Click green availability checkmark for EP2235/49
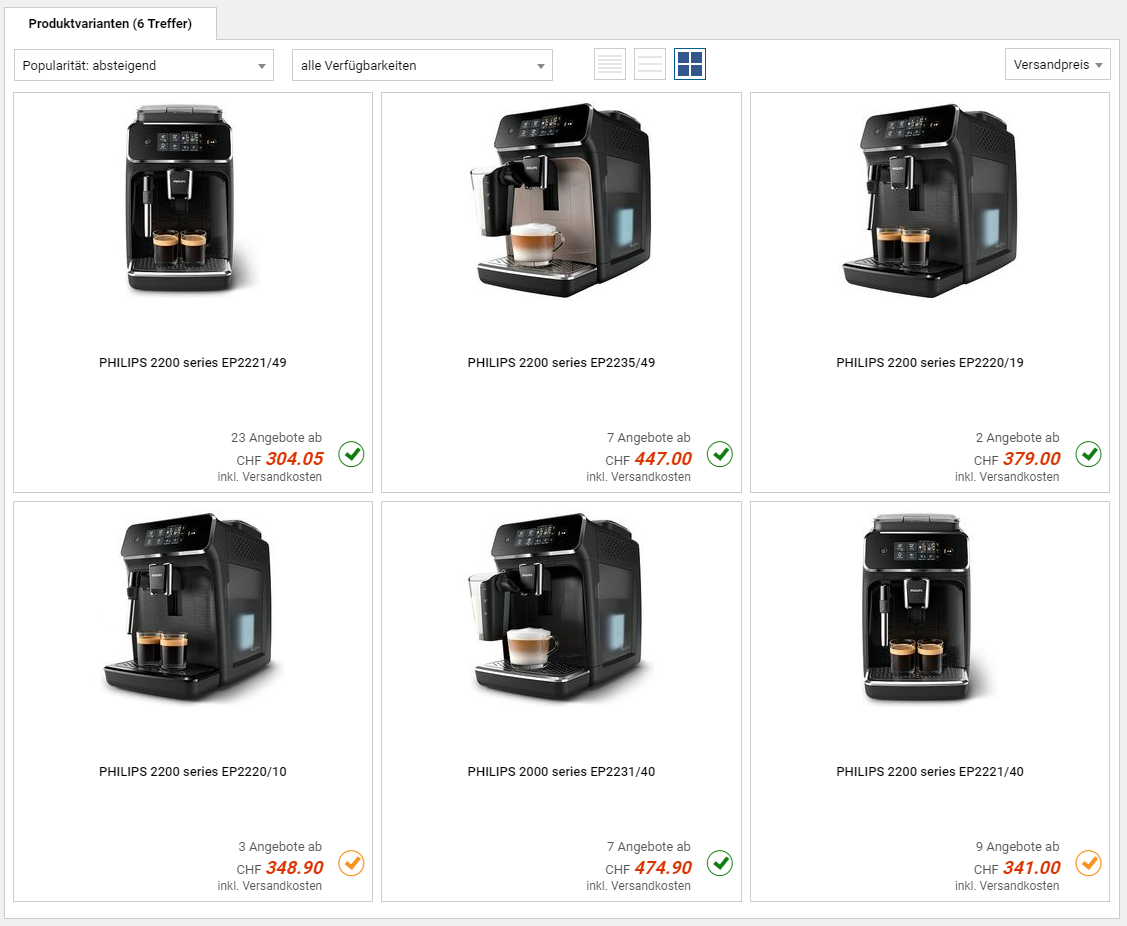 719,454
